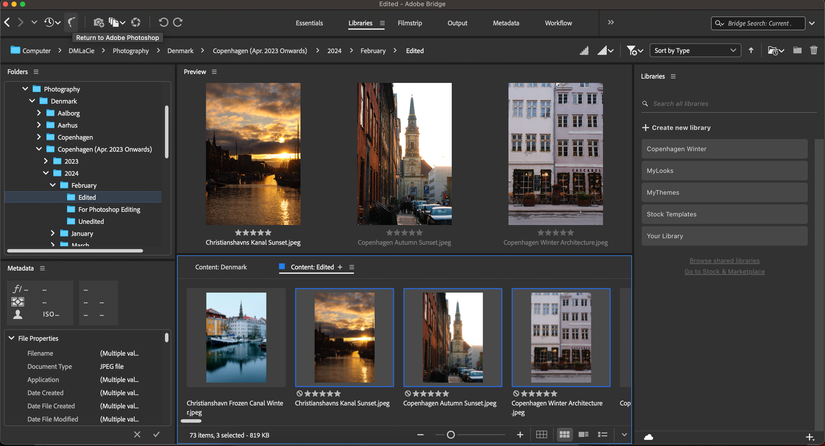Image resolution: width=825 pixels, height=446 pixels.
Task: Switch to grid lock thumbnail view
Action: 541,435
